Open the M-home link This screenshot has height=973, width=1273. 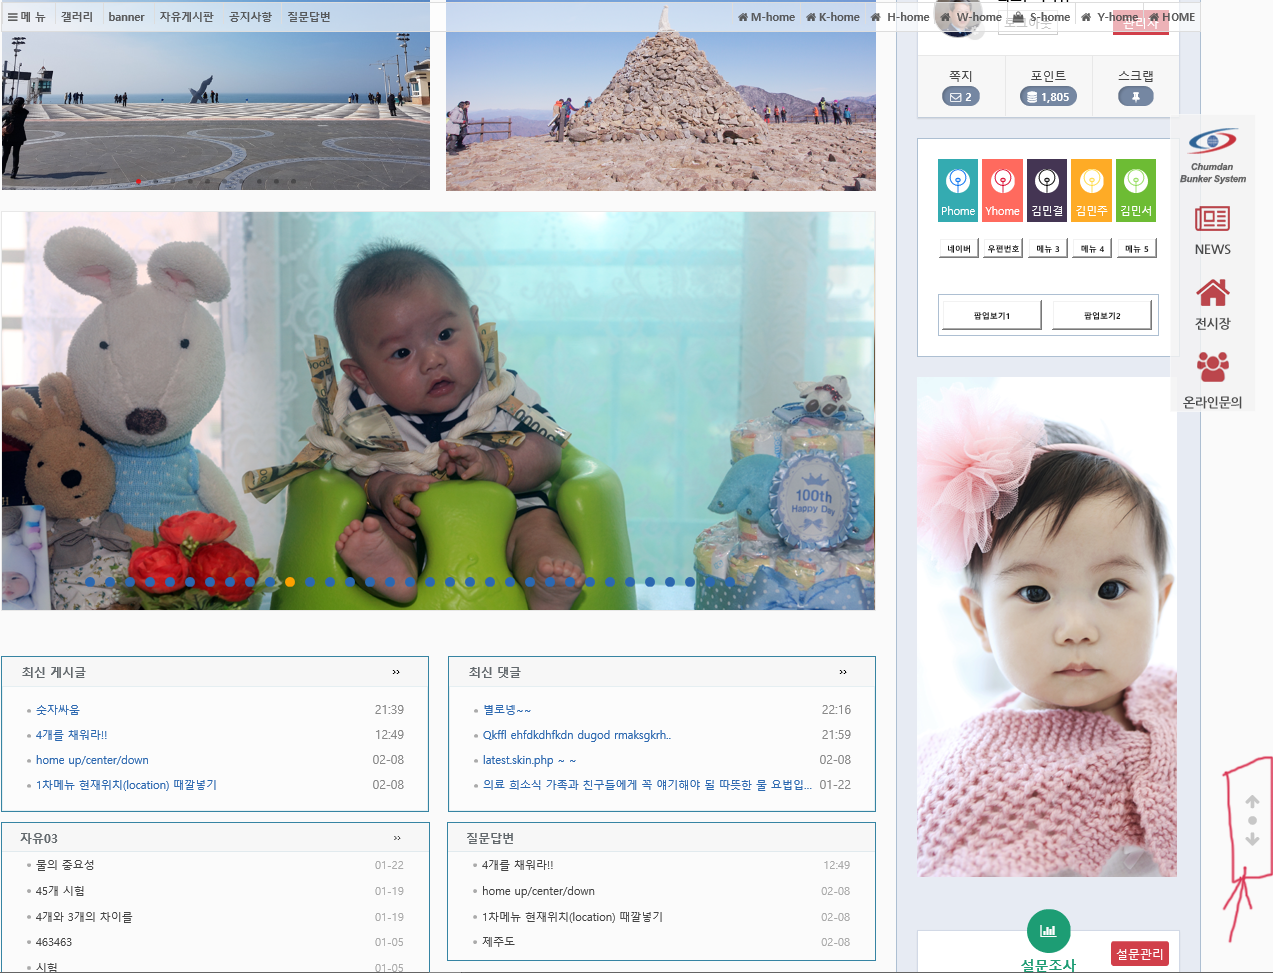tap(767, 17)
